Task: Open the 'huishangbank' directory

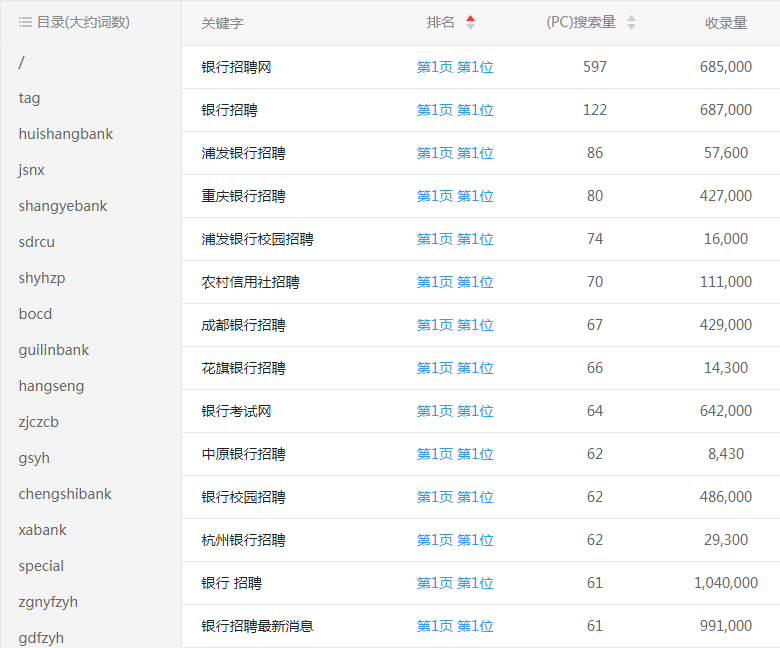Action: 65,134
